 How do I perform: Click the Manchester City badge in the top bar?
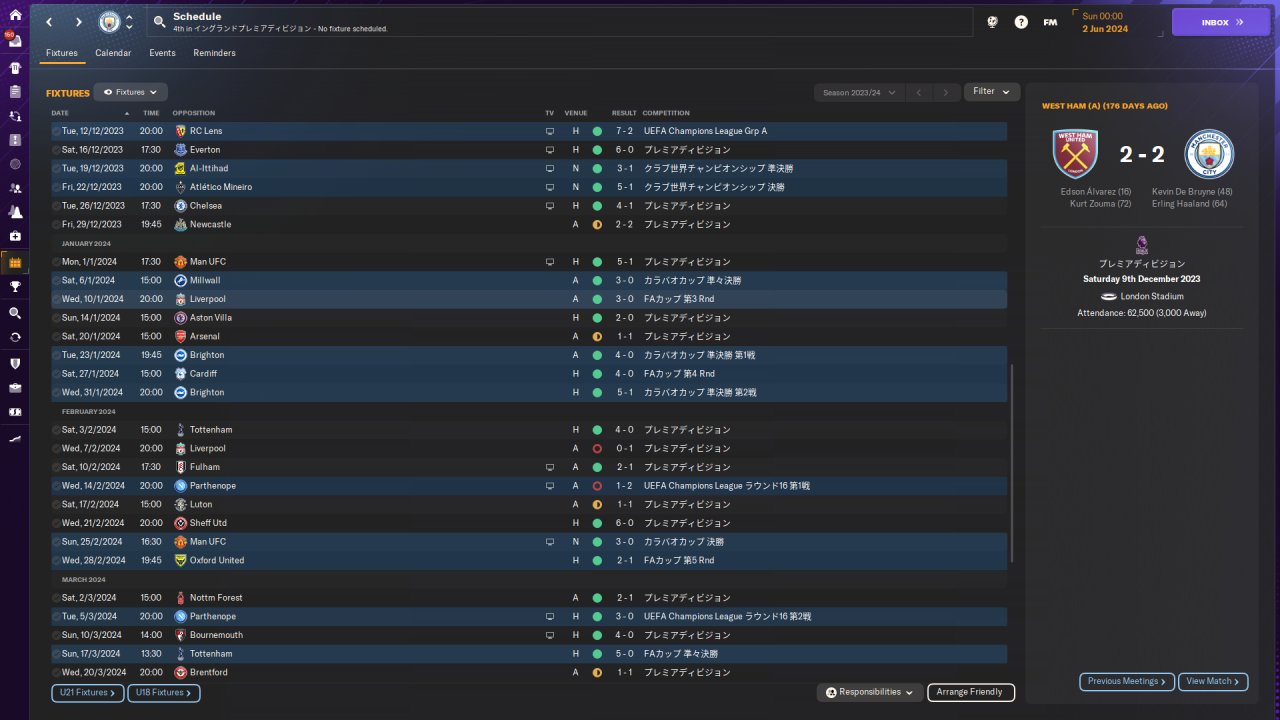[108, 22]
